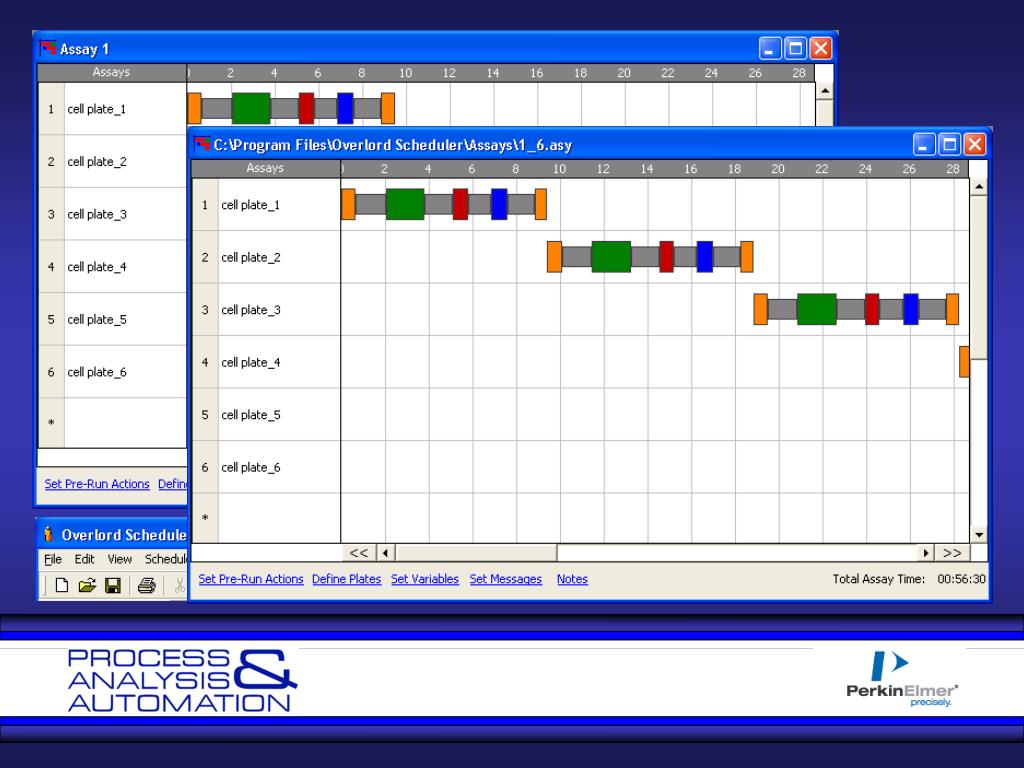Click the up scroll arrow in Assay 1 window
The image size is (1024, 768).
coord(824,91)
